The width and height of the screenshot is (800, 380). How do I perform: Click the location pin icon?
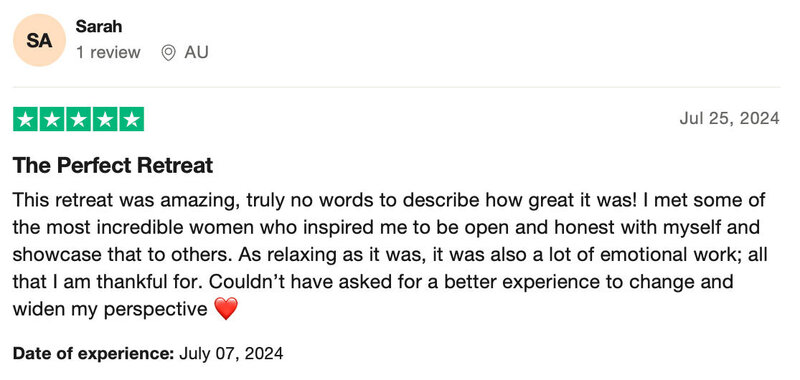tap(168, 53)
